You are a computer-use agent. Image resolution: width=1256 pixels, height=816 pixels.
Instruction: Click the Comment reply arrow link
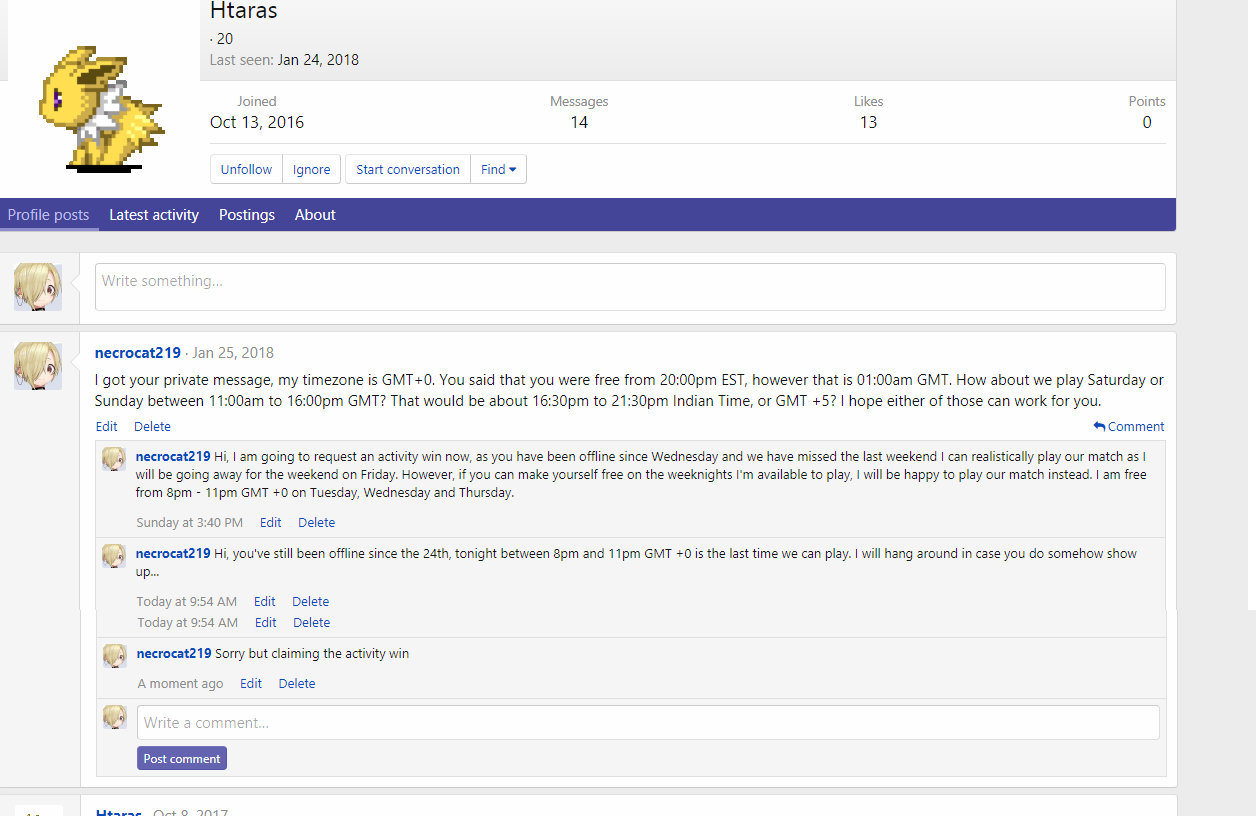pos(1129,426)
